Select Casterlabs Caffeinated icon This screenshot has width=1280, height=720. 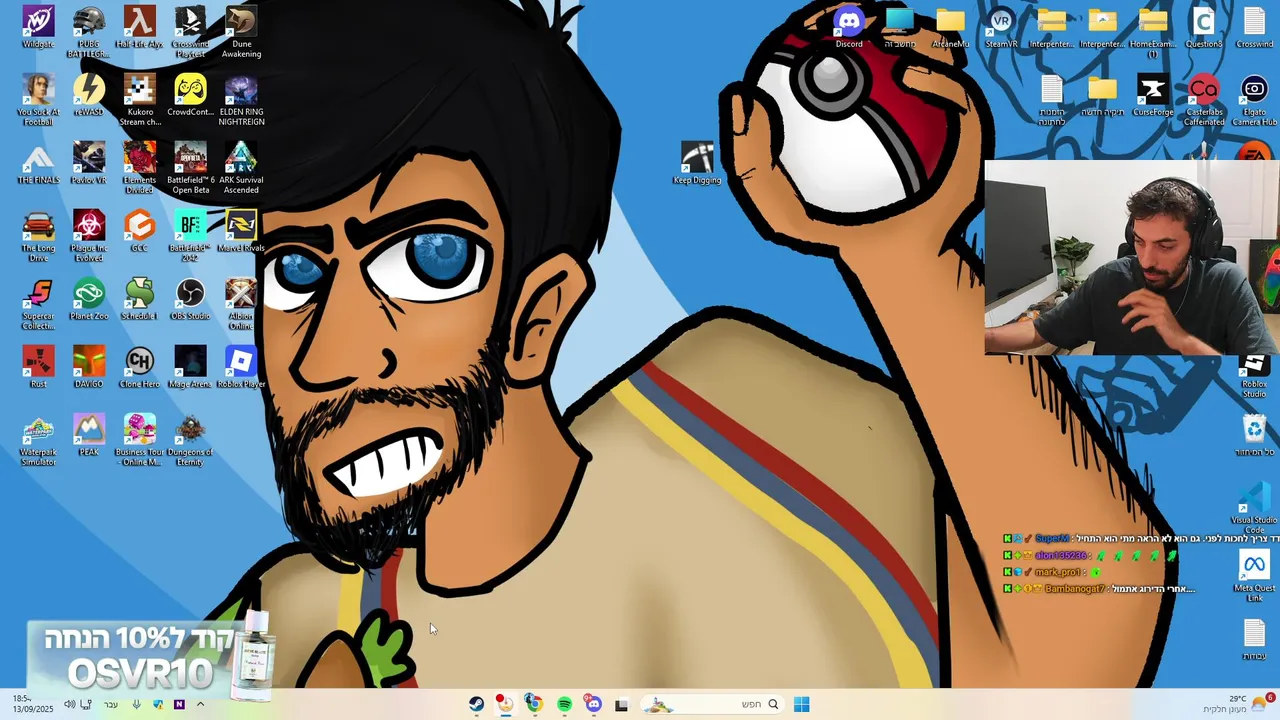(x=1204, y=100)
